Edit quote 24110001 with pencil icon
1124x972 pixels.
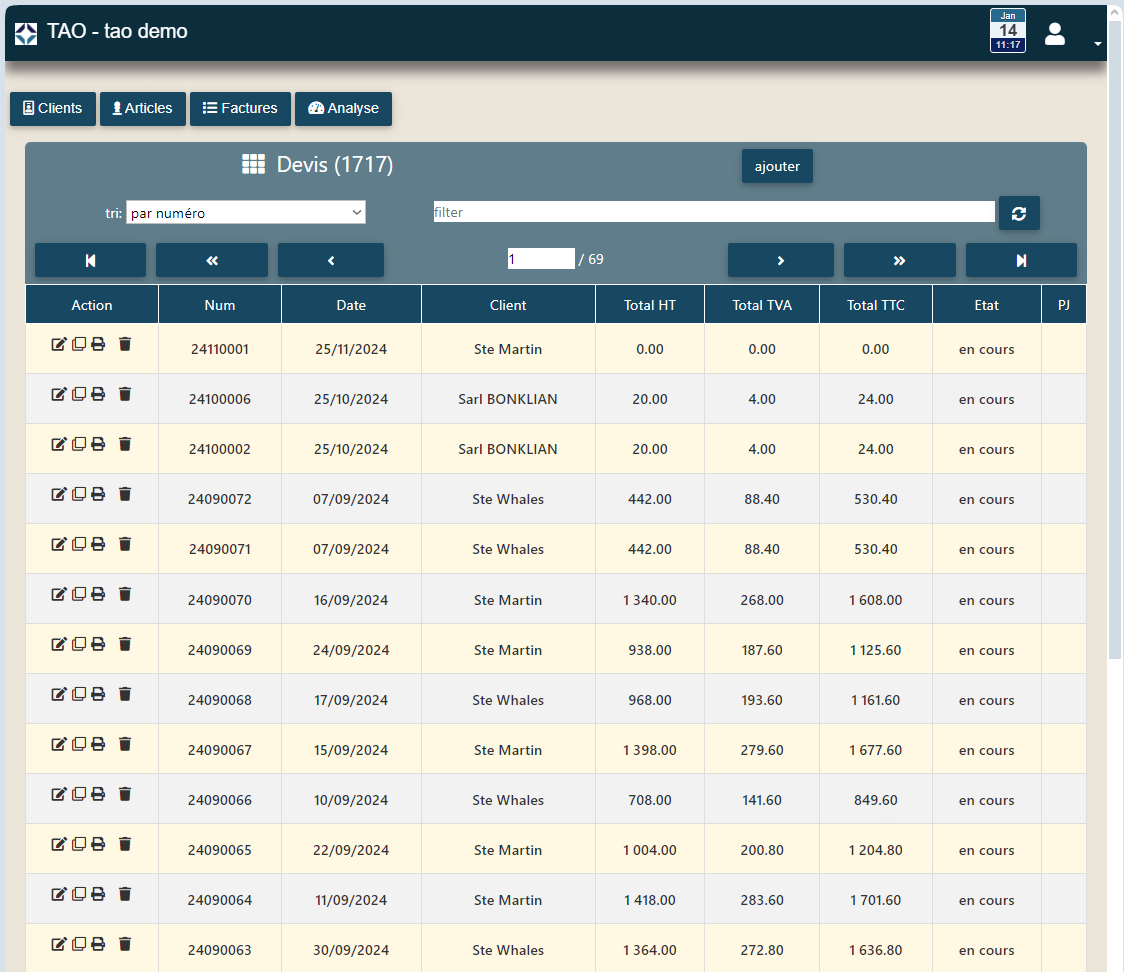(x=59, y=344)
